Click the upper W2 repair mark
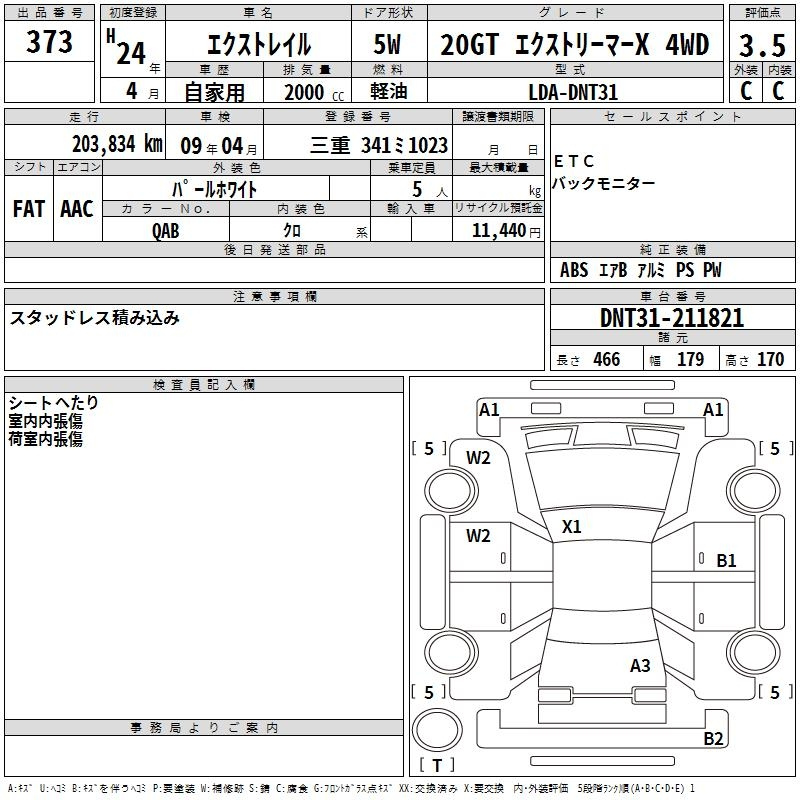The width and height of the screenshot is (800, 800). click(x=479, y=458)
